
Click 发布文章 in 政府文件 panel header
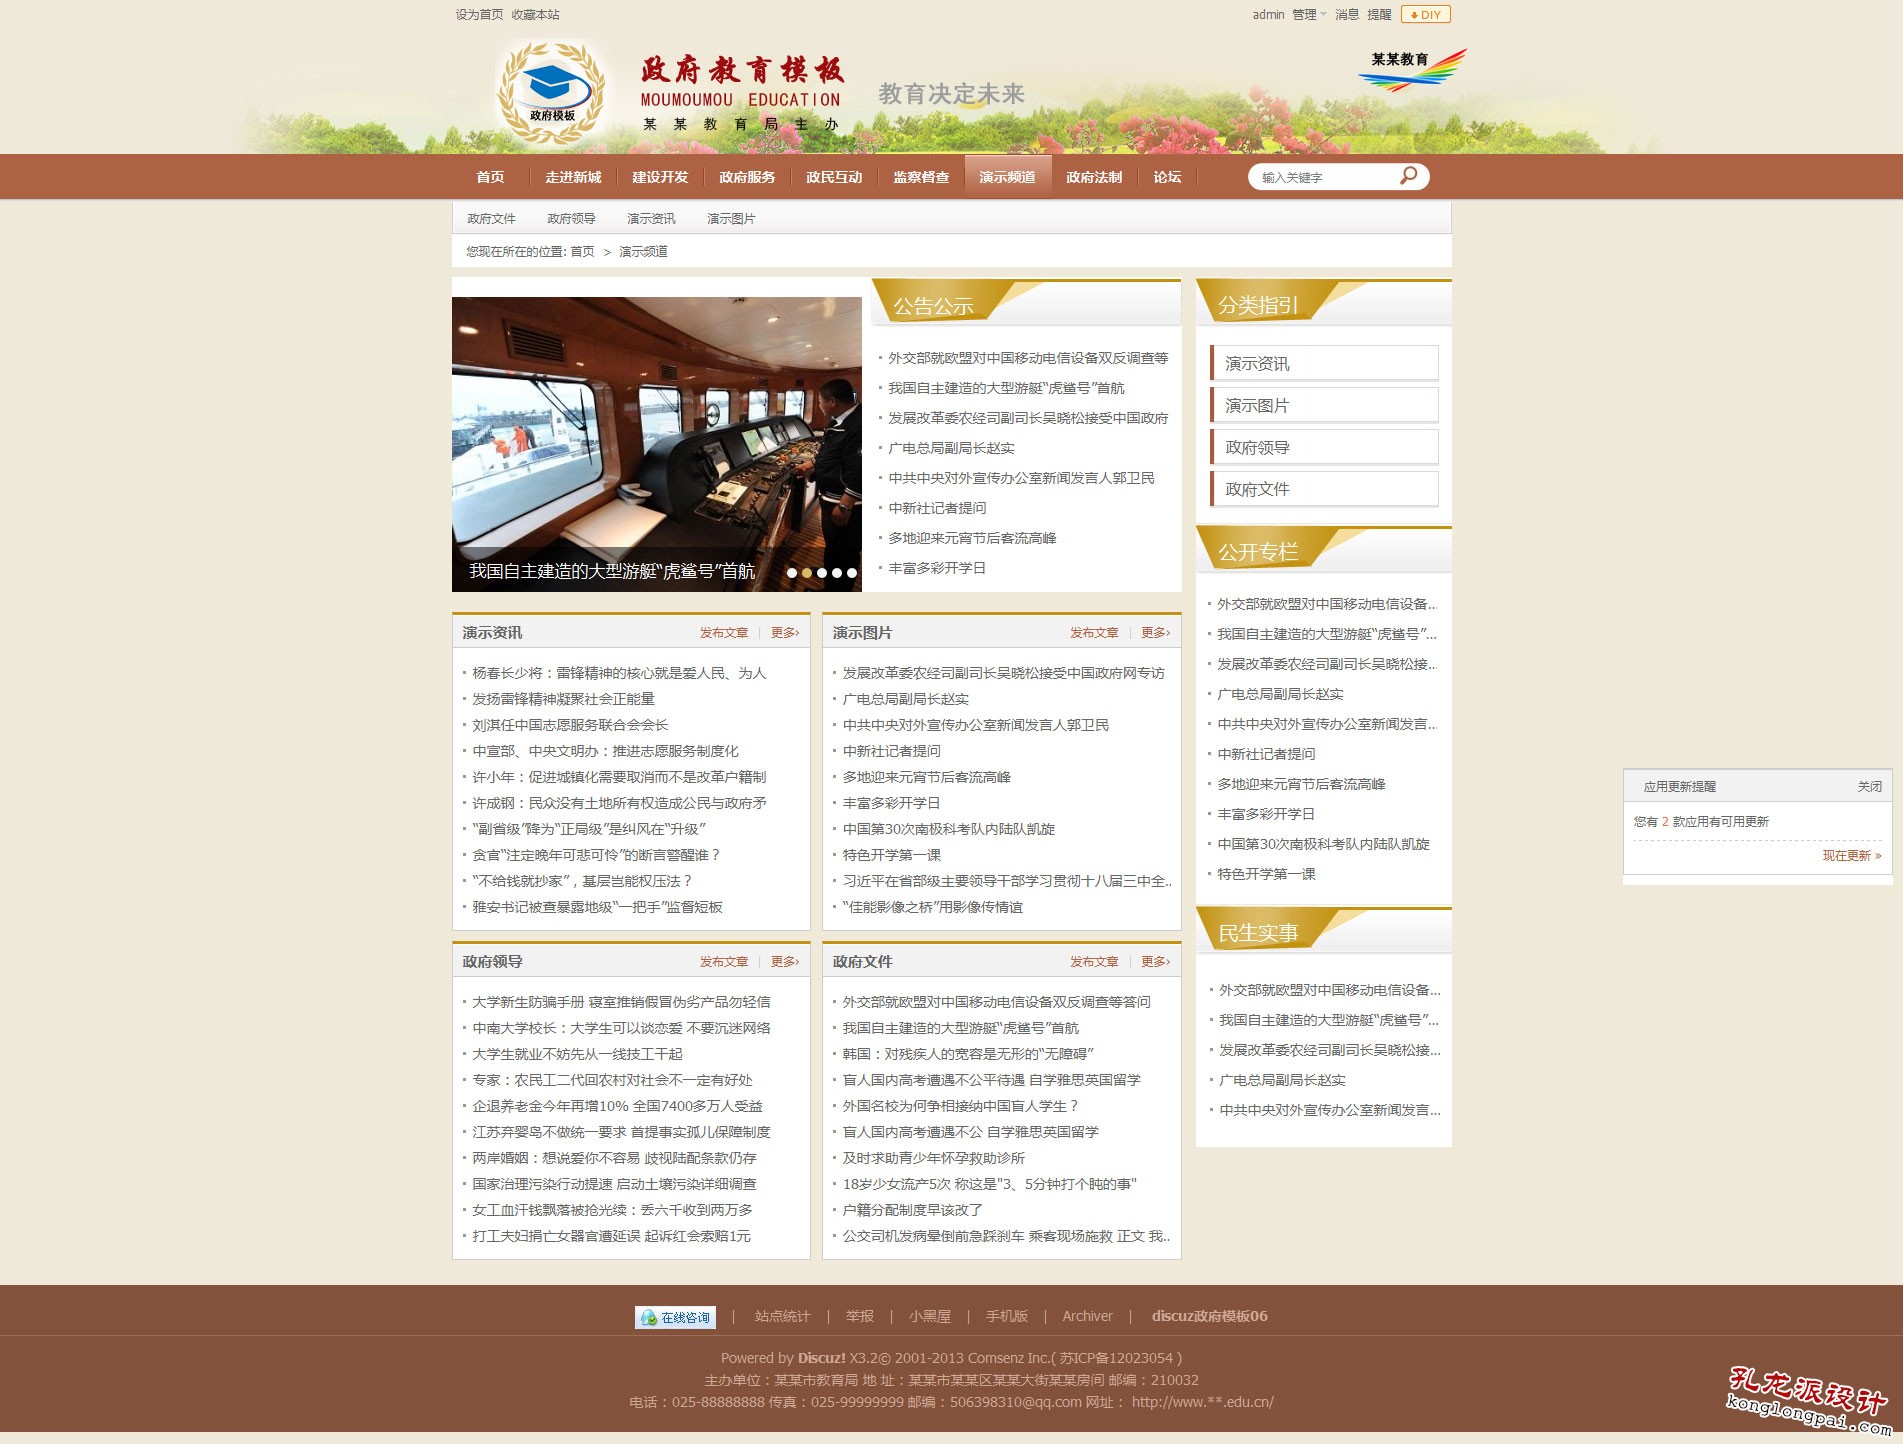click(x=1094, y=961)
